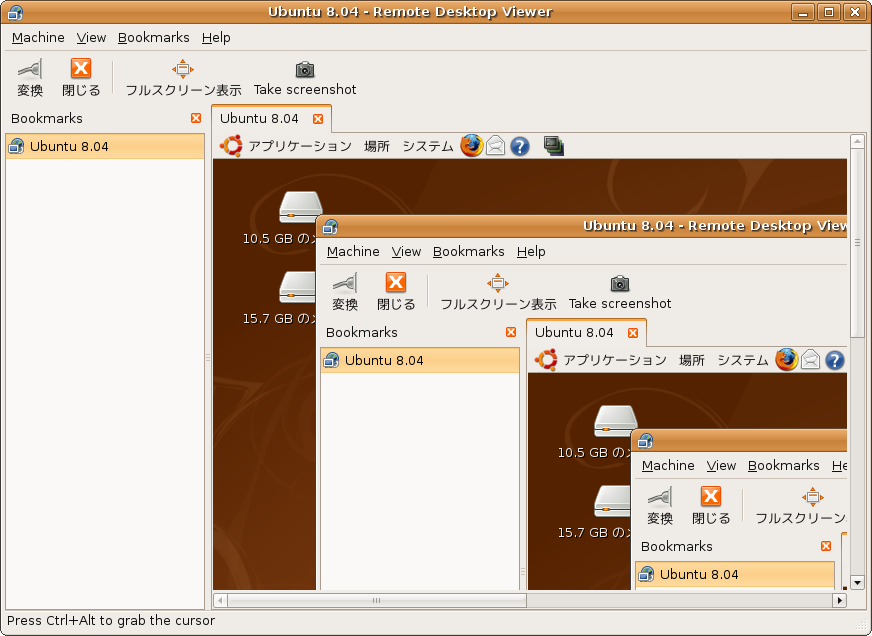872x636 pixels.
Task: Close Ubuntu 8.04 tab in second-level nested window
Action: [x=633, y=333]
